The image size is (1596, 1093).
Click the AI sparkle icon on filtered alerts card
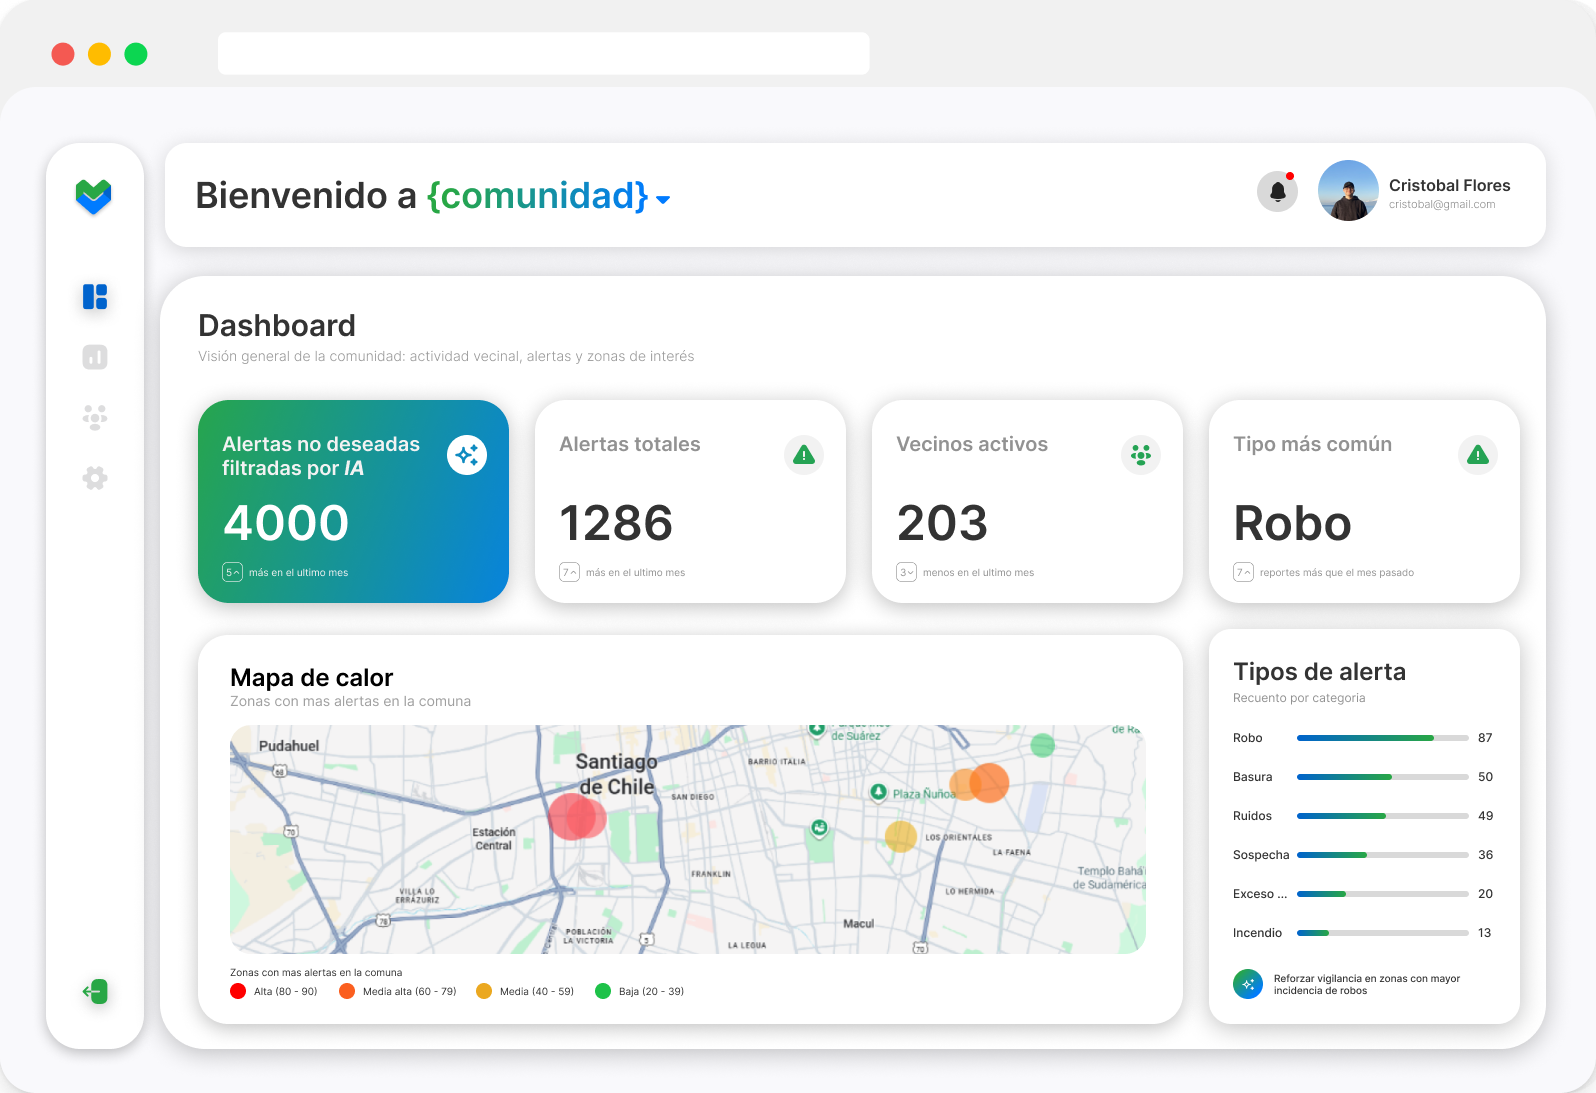(x=467, y=455)
